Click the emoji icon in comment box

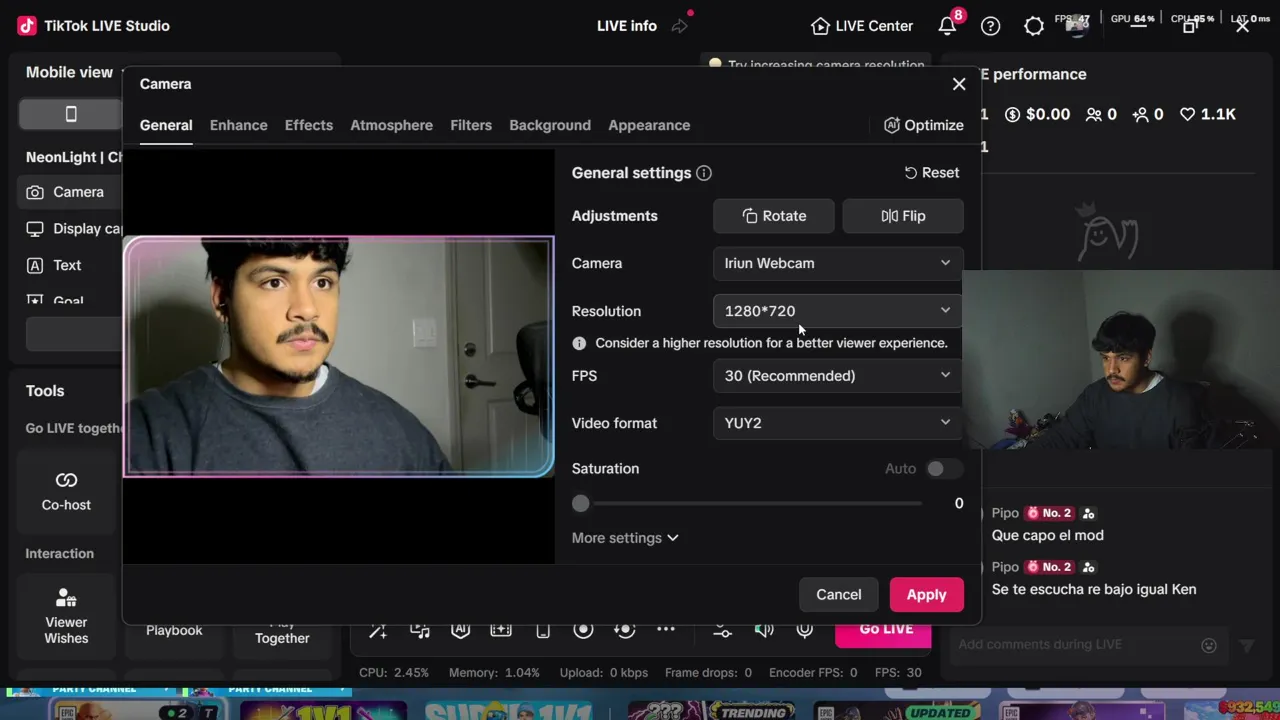(1209, 645)
